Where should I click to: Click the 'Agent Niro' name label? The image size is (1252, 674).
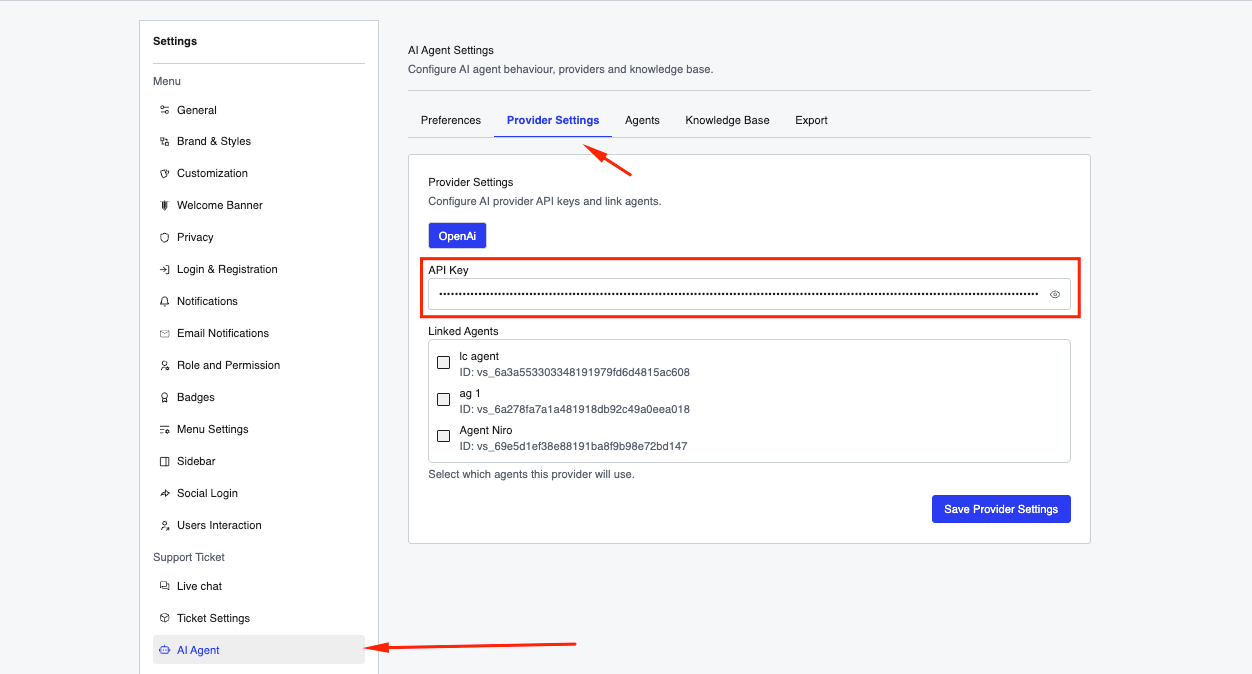pos(486,431)
